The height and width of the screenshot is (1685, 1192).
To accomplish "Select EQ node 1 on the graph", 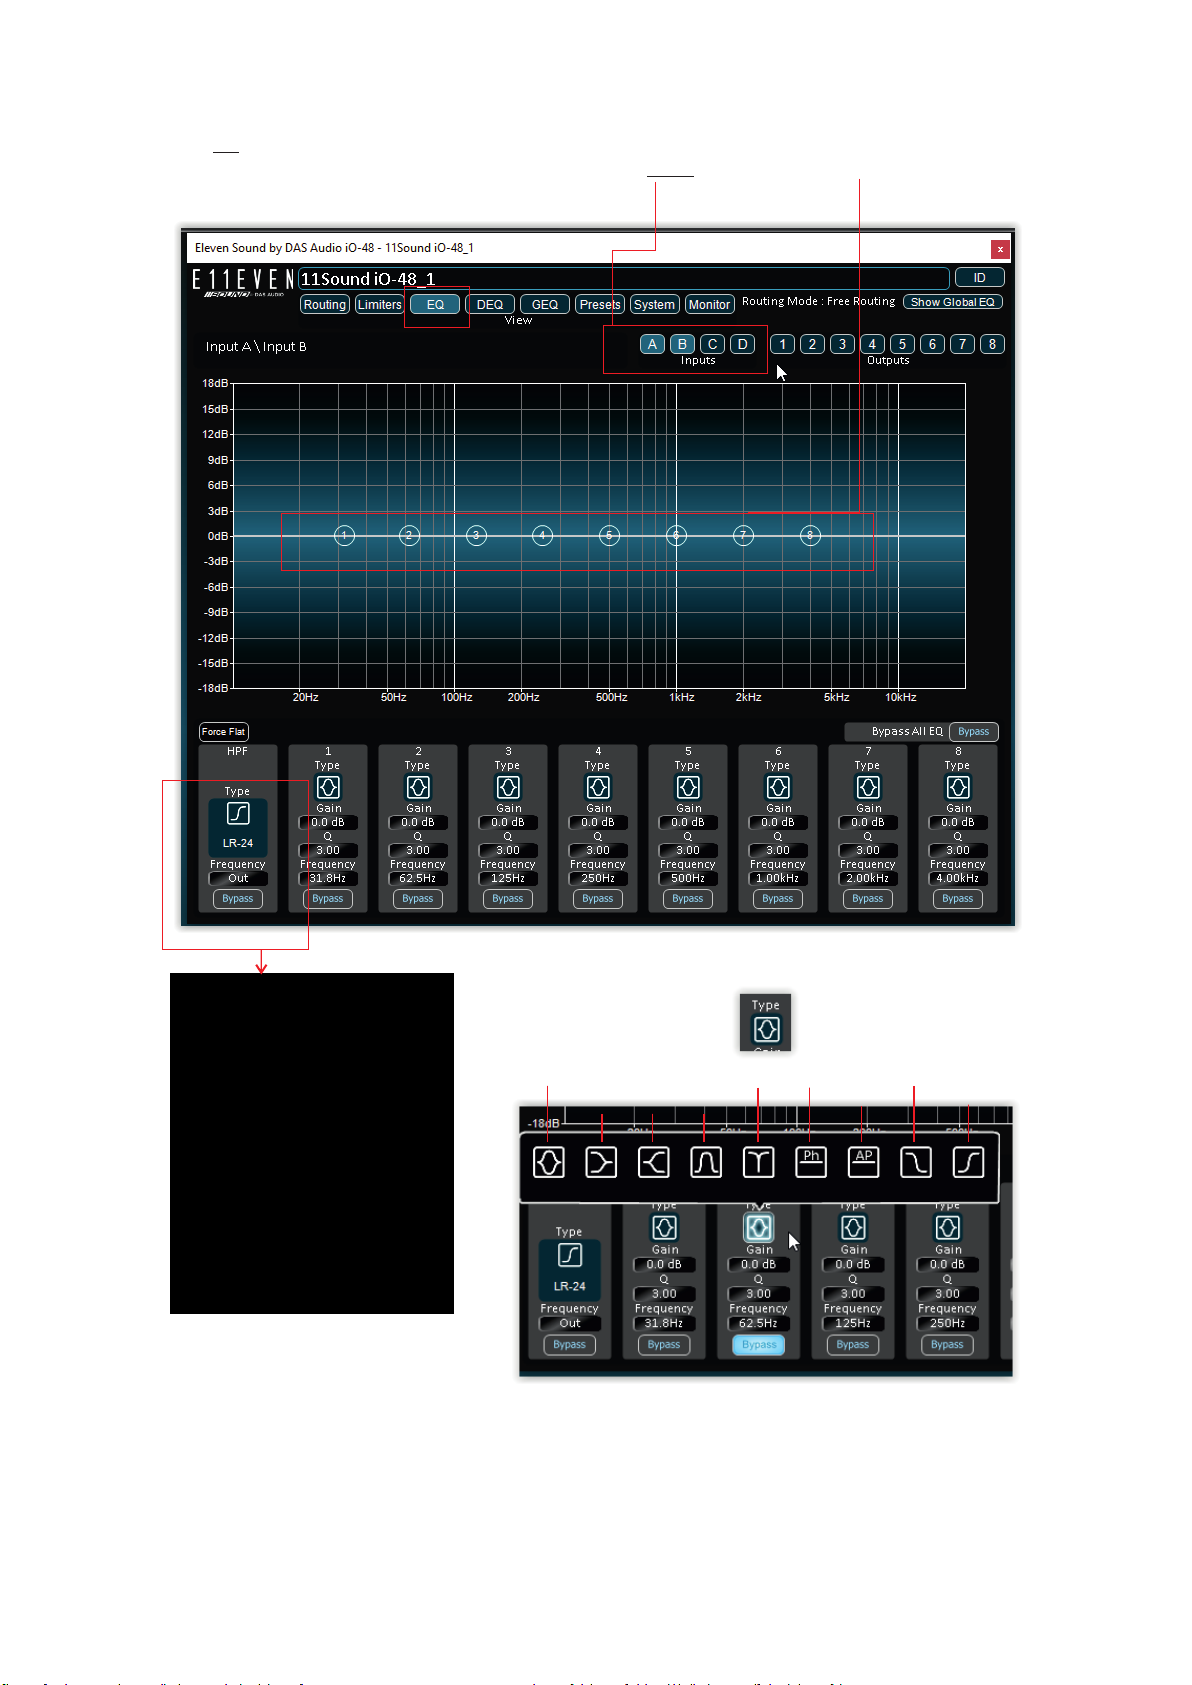I will pos(344,536).
